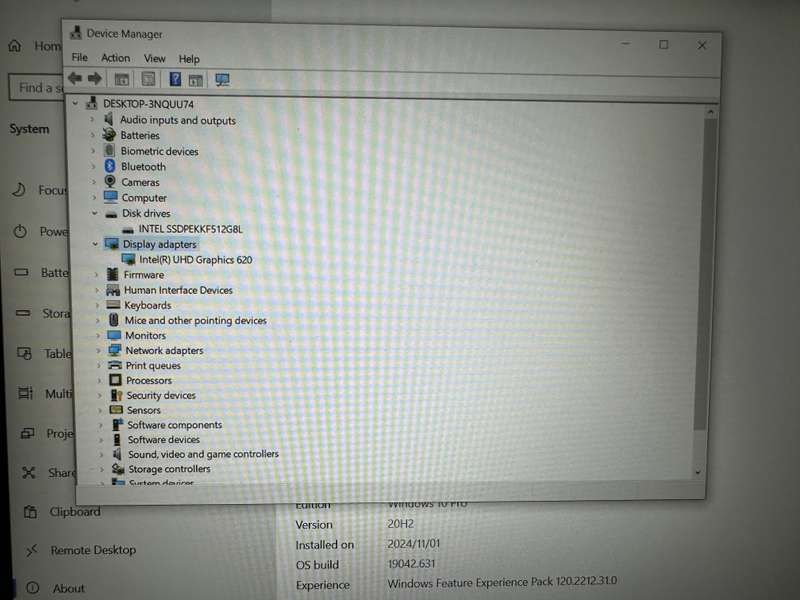Click the Update driver toolbar icon beside Help

pyautogui.click(x=196, y=80)
